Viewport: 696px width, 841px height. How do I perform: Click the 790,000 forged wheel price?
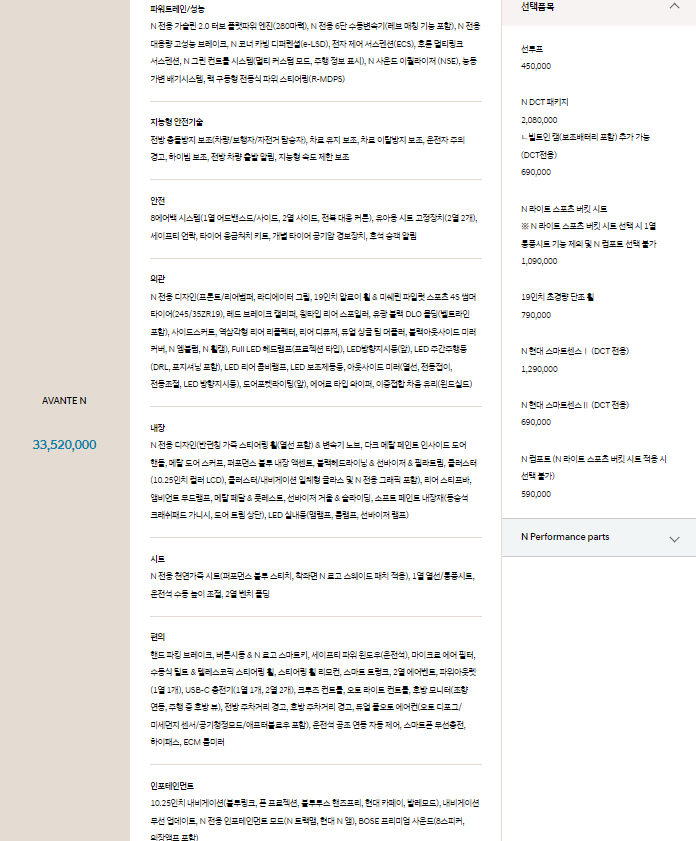coord(536,315)
